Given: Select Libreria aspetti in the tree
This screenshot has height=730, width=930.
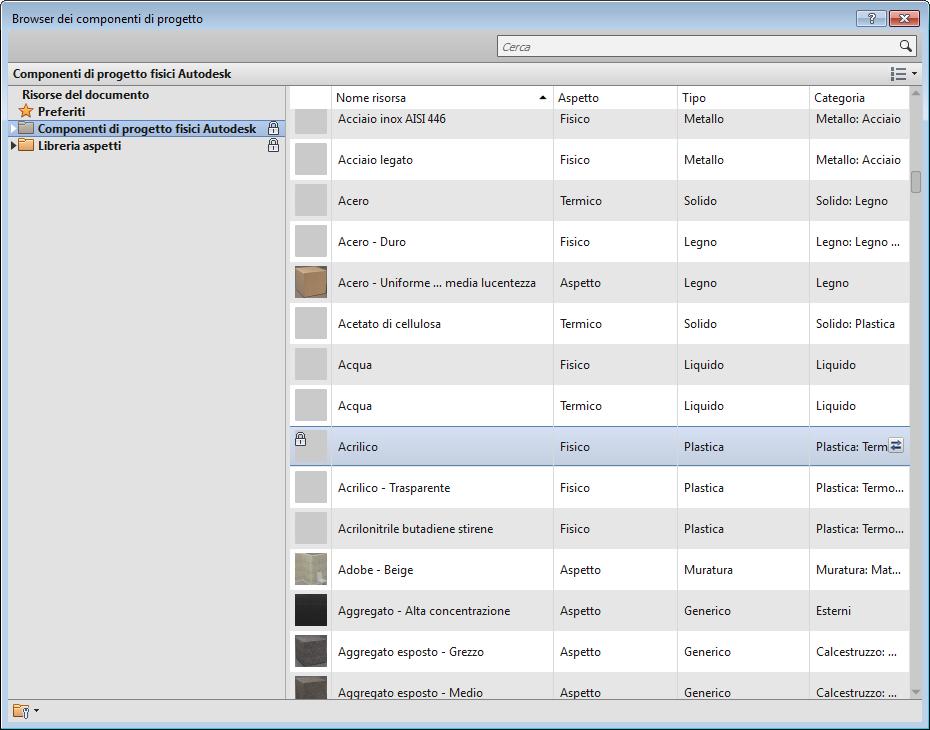Looking at the screenshot, I should click(x=79, y=145).
